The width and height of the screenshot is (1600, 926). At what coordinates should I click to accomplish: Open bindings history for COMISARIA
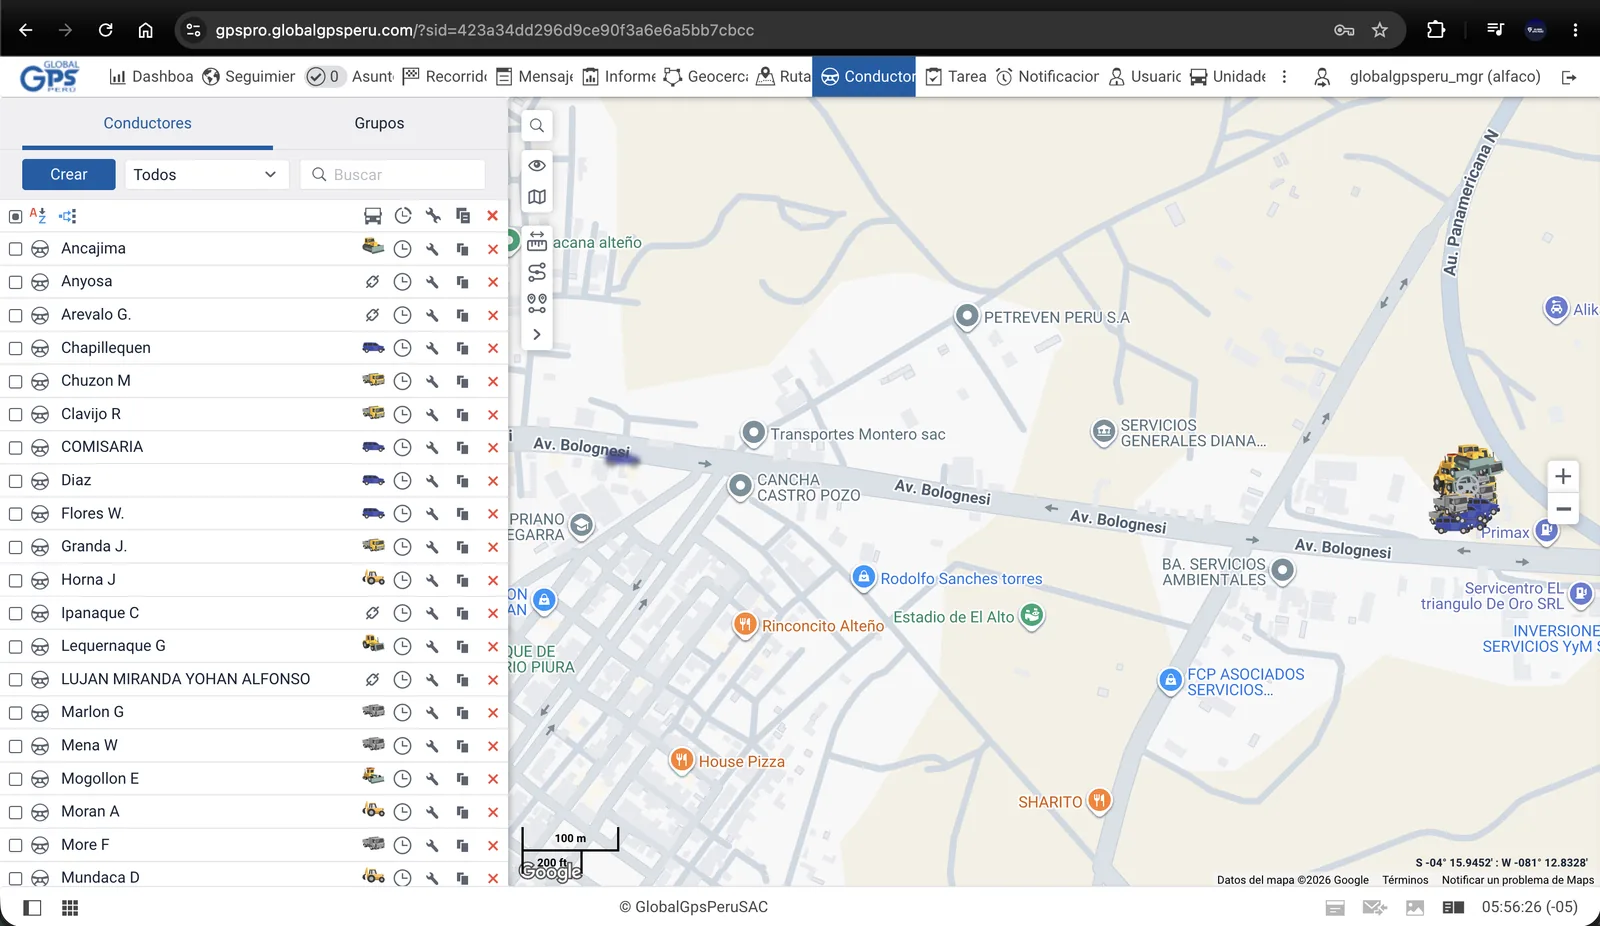point(403,447)
